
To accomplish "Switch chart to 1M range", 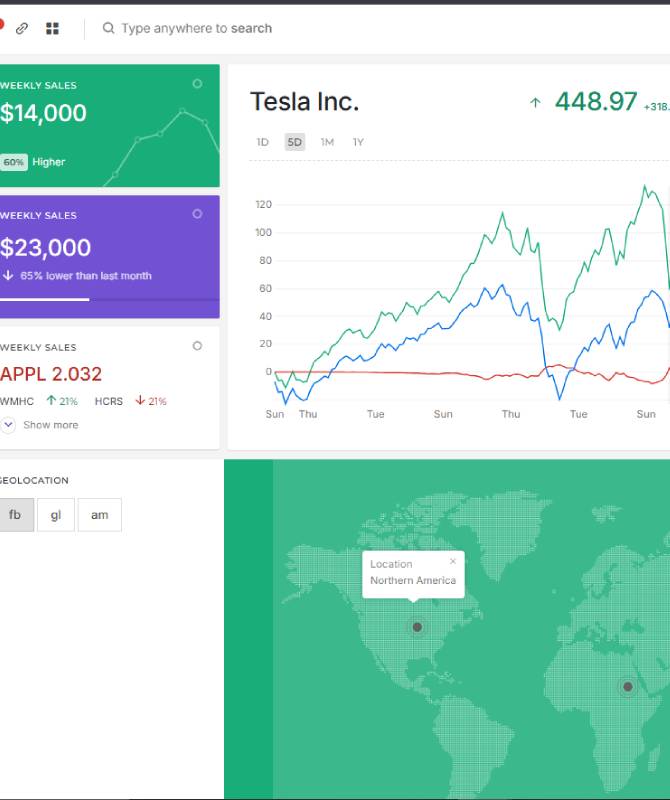I will 327,142.
